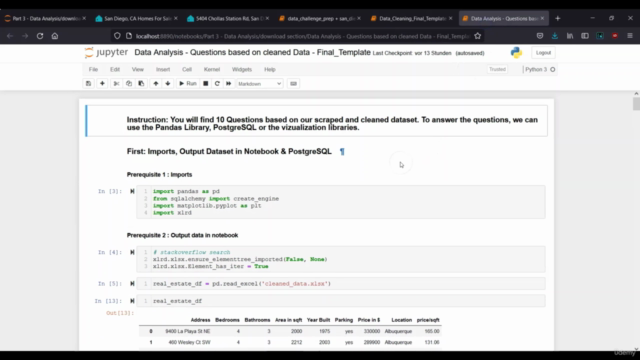Paste cells below using the toolbar icon
Viewport: 640px width, 360px height.
pyautogui.click(x=141, y=84)
